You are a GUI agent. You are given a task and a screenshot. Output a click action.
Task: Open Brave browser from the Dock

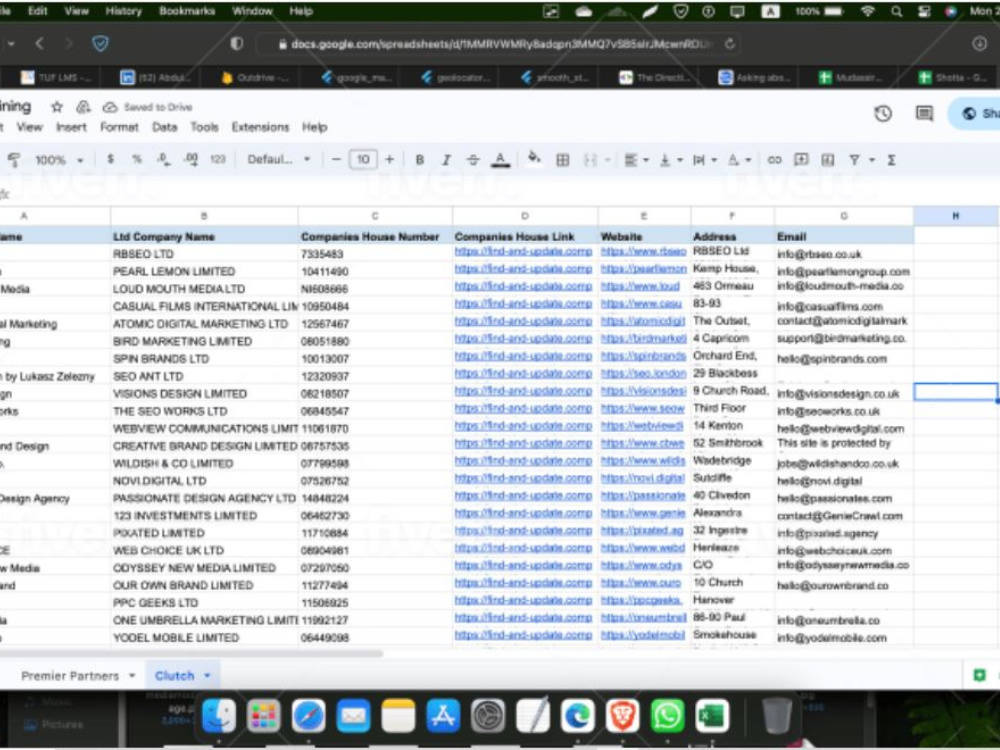click(x=622, y=716)
